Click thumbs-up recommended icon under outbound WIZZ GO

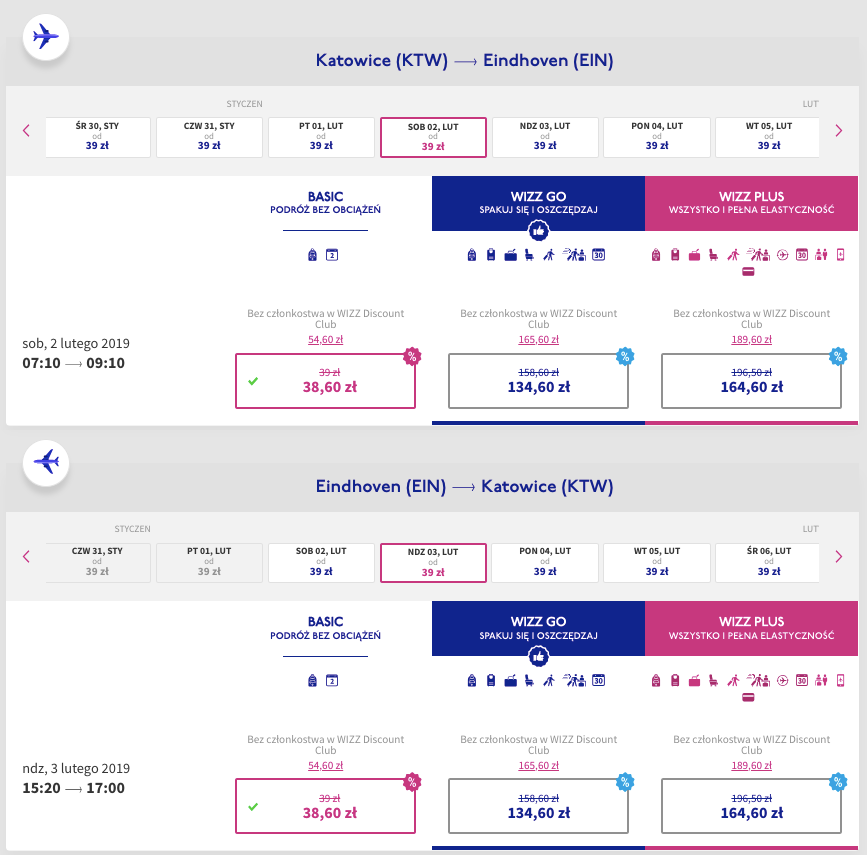click(x=538, y=230)
